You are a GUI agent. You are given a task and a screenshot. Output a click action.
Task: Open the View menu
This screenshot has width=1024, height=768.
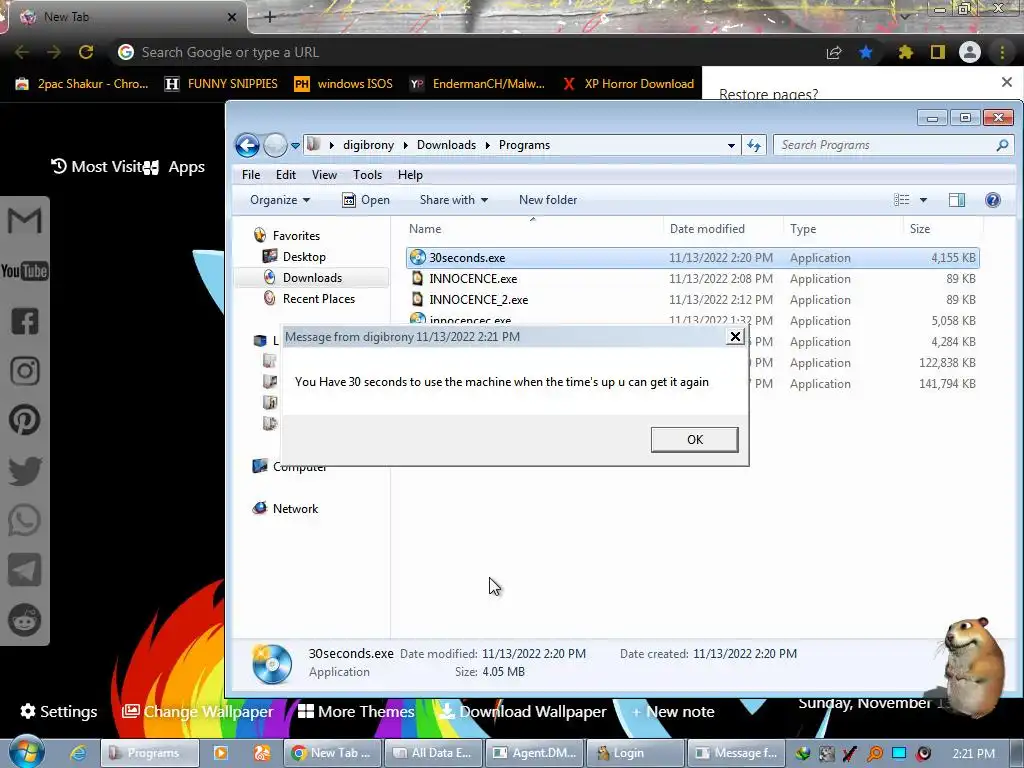coord(324,175)
